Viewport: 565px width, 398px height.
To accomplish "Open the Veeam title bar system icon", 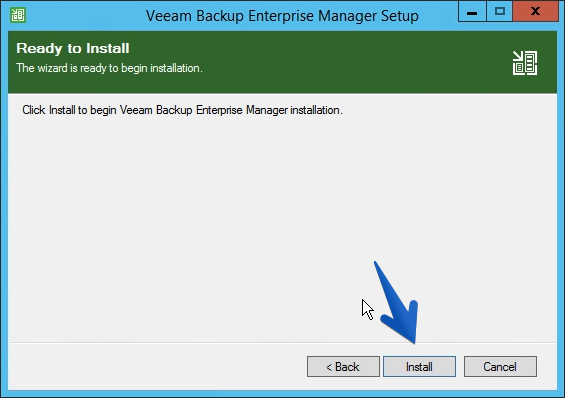I will (x=18, y=15).
